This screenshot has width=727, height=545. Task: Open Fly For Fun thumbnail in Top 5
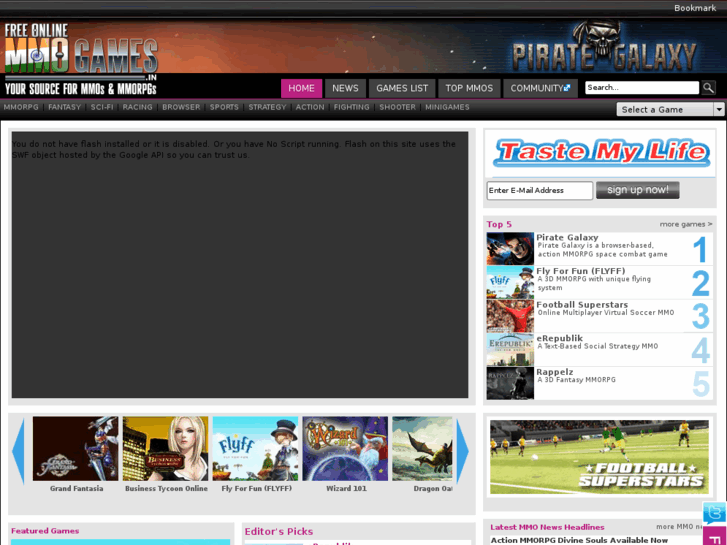point(510,282)
